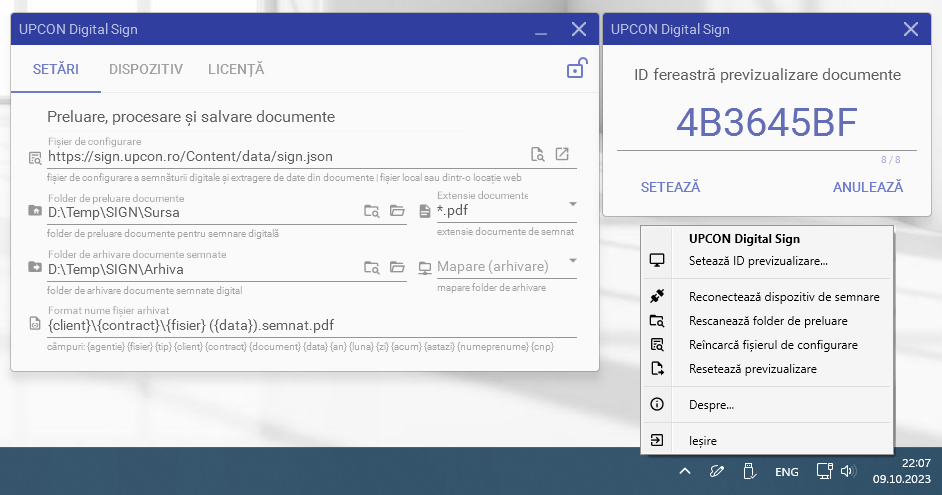Scan the D:\Temp\SIGN\Arhiva folder icon
The height and width of the screenshot is (495, 942).
(372, 267)
